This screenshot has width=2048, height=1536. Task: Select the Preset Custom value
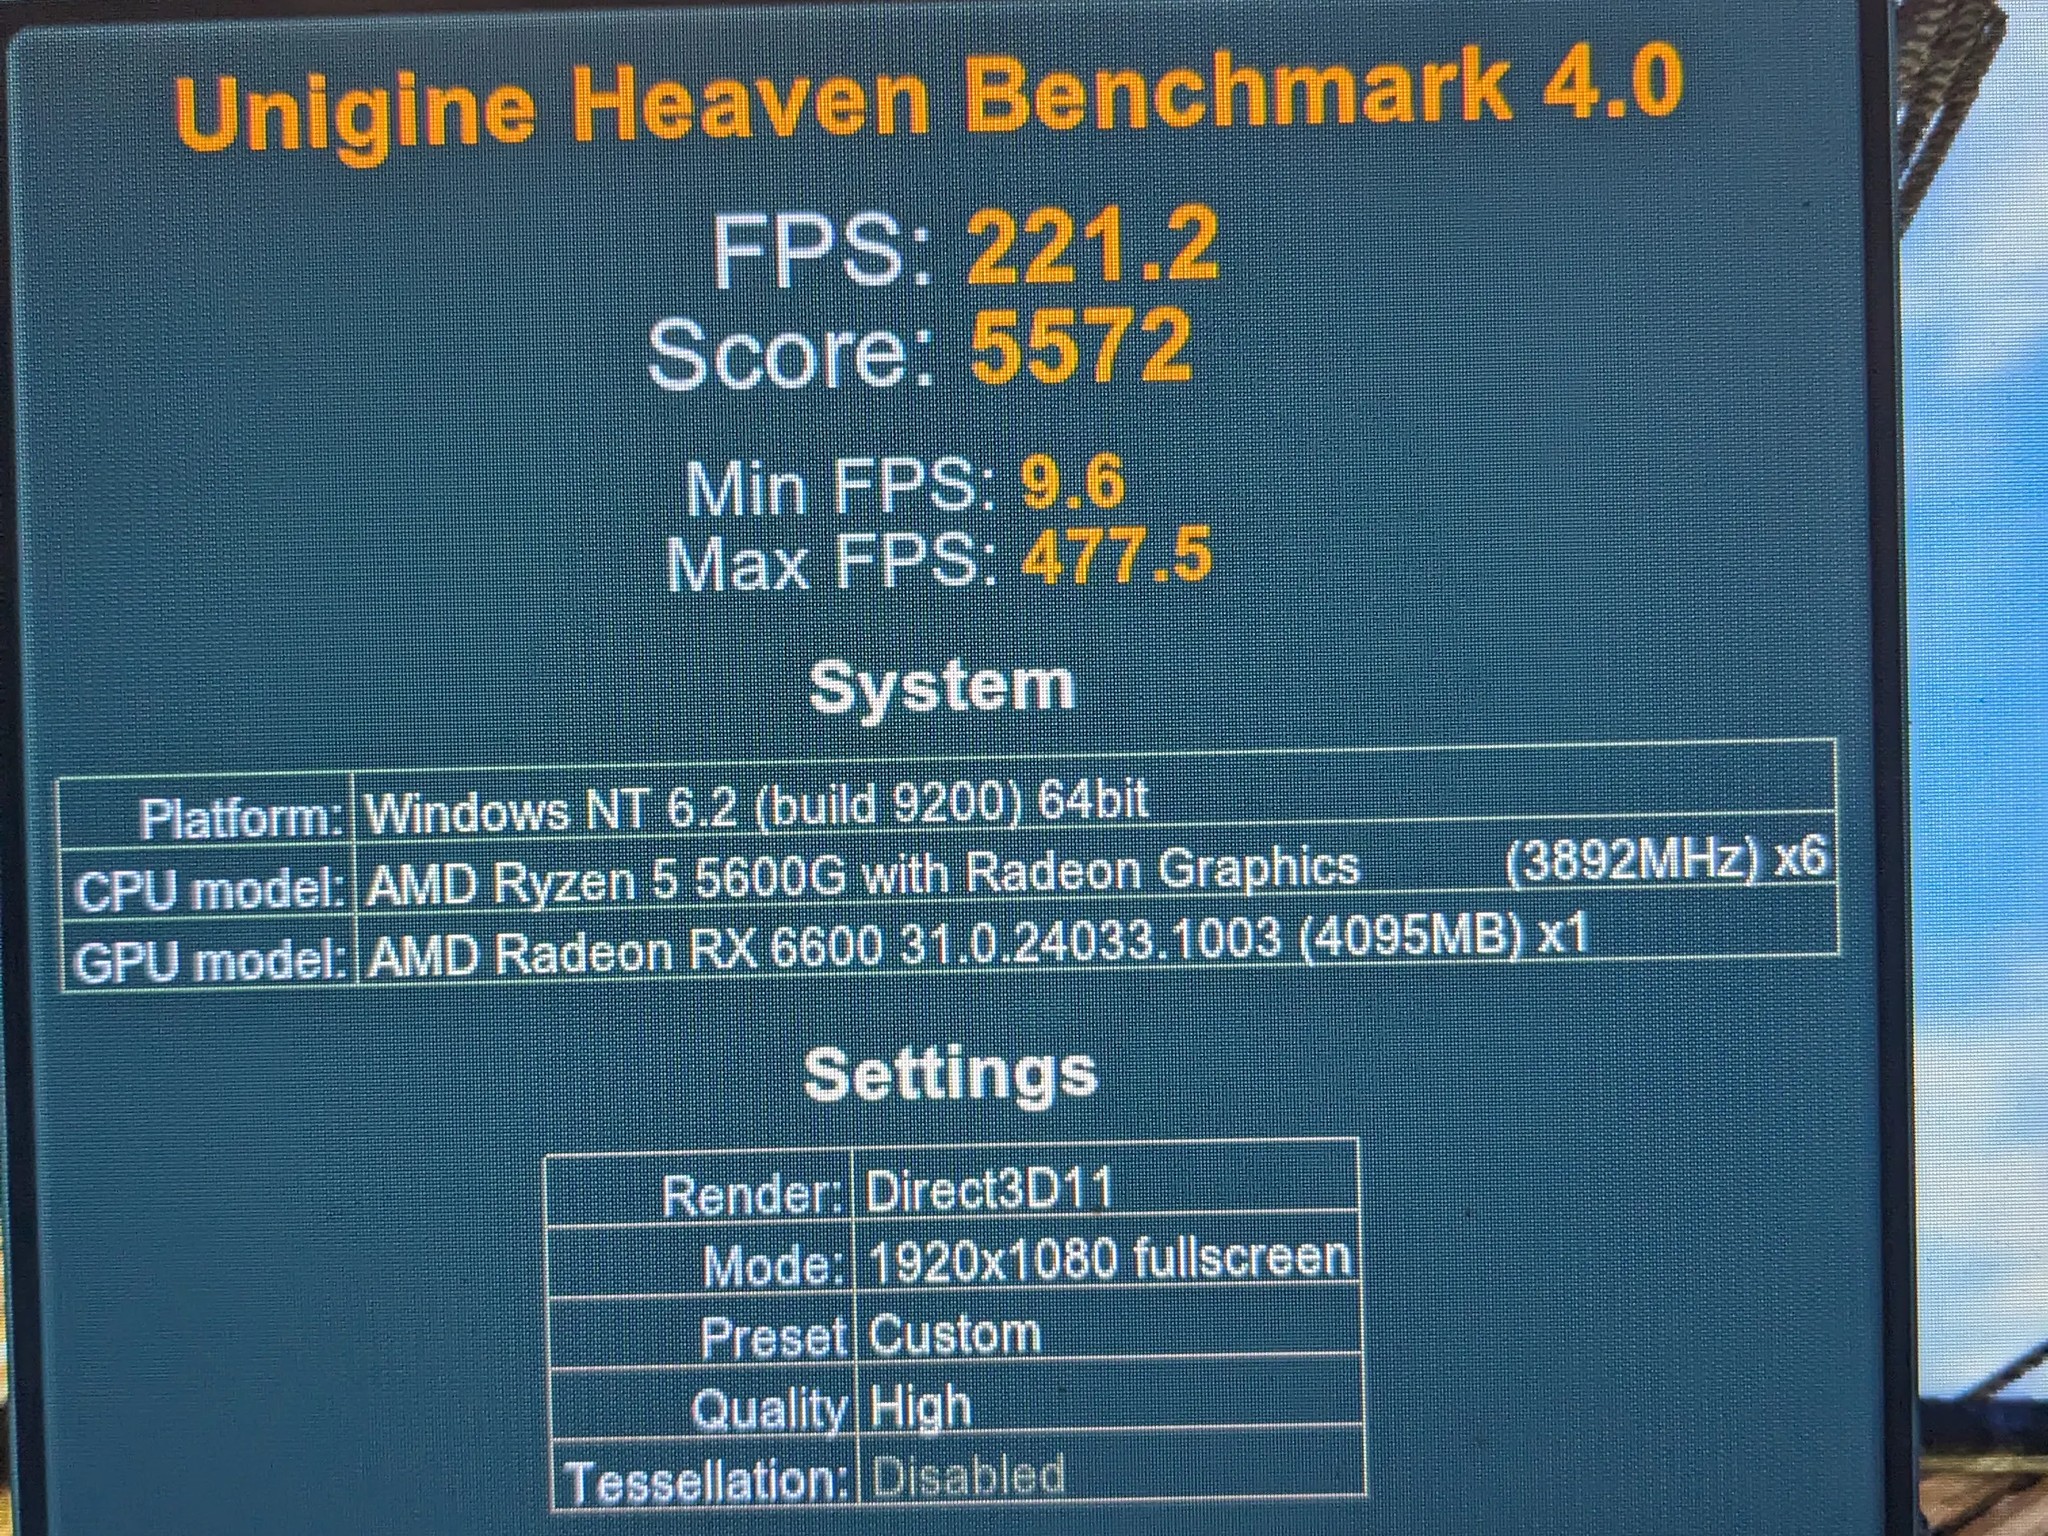point(955,1334)
